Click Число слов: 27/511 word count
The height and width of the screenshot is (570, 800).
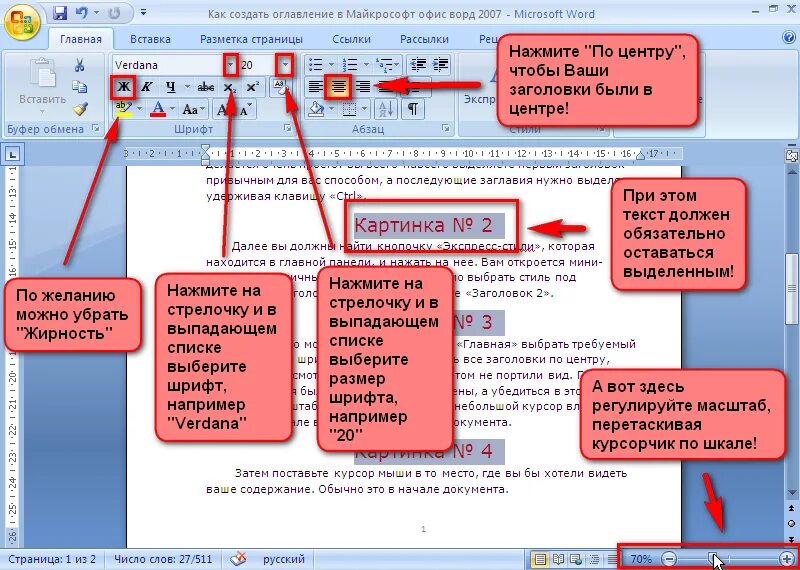tap(162, 559)
